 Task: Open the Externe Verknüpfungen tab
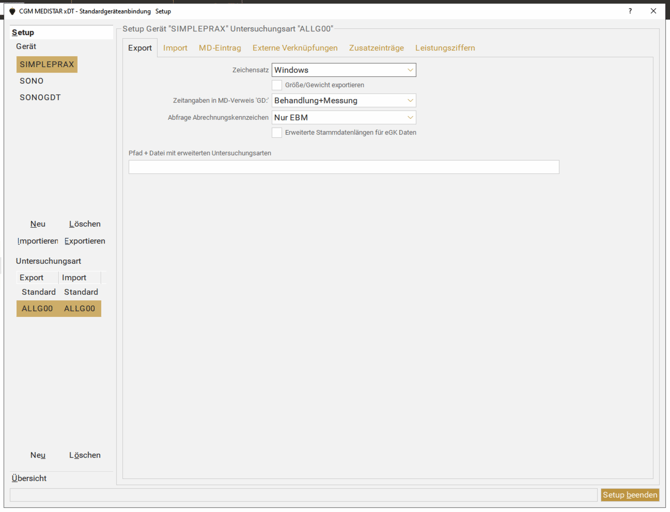pos(295,48)
